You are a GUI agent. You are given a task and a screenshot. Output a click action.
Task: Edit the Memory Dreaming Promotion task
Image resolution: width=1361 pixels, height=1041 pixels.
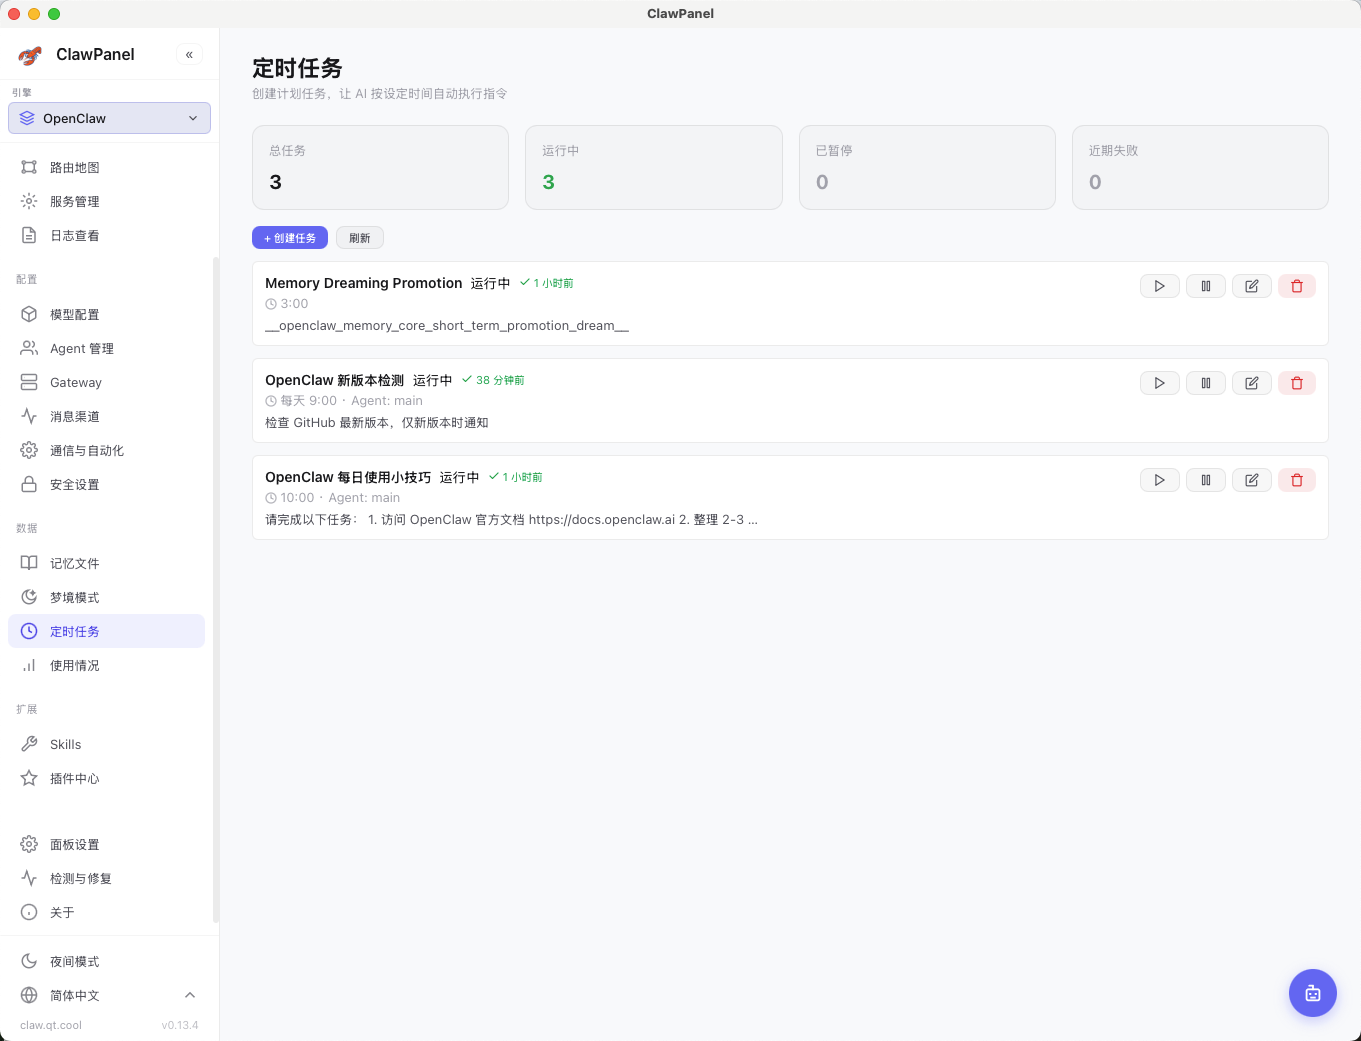pos(1251,286)
